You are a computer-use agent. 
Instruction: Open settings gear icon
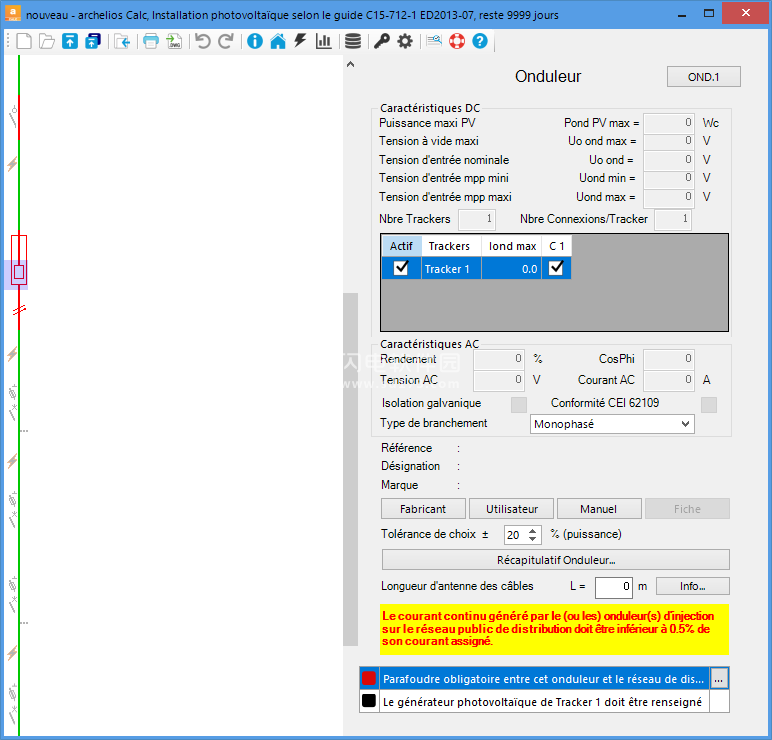405,41
